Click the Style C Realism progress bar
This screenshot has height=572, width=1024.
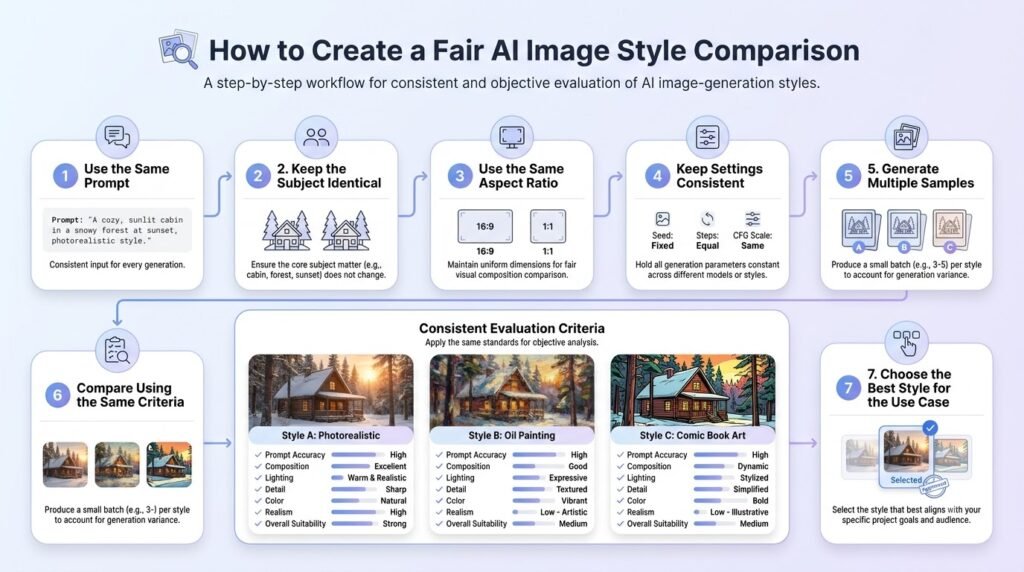click(699, 512)
